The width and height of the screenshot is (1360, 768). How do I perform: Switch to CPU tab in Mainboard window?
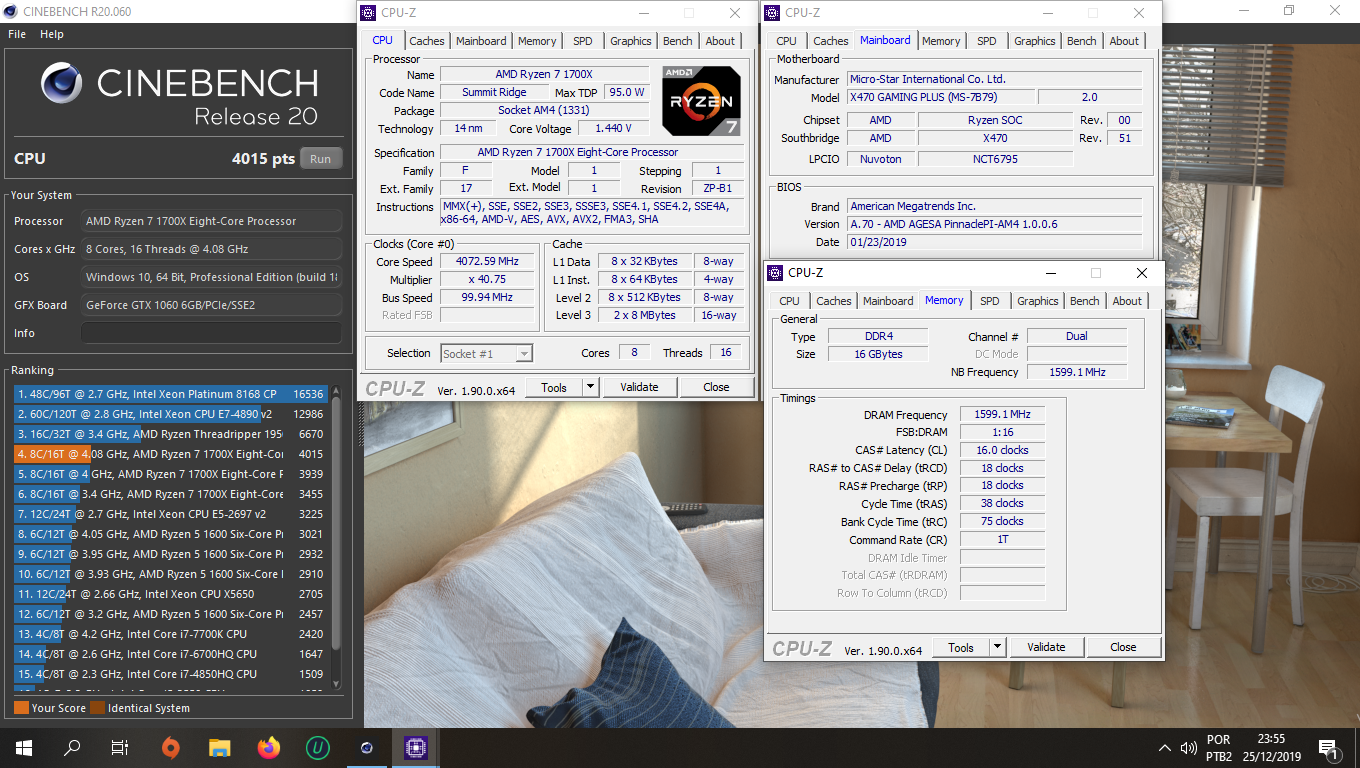[x=787, y=41]
